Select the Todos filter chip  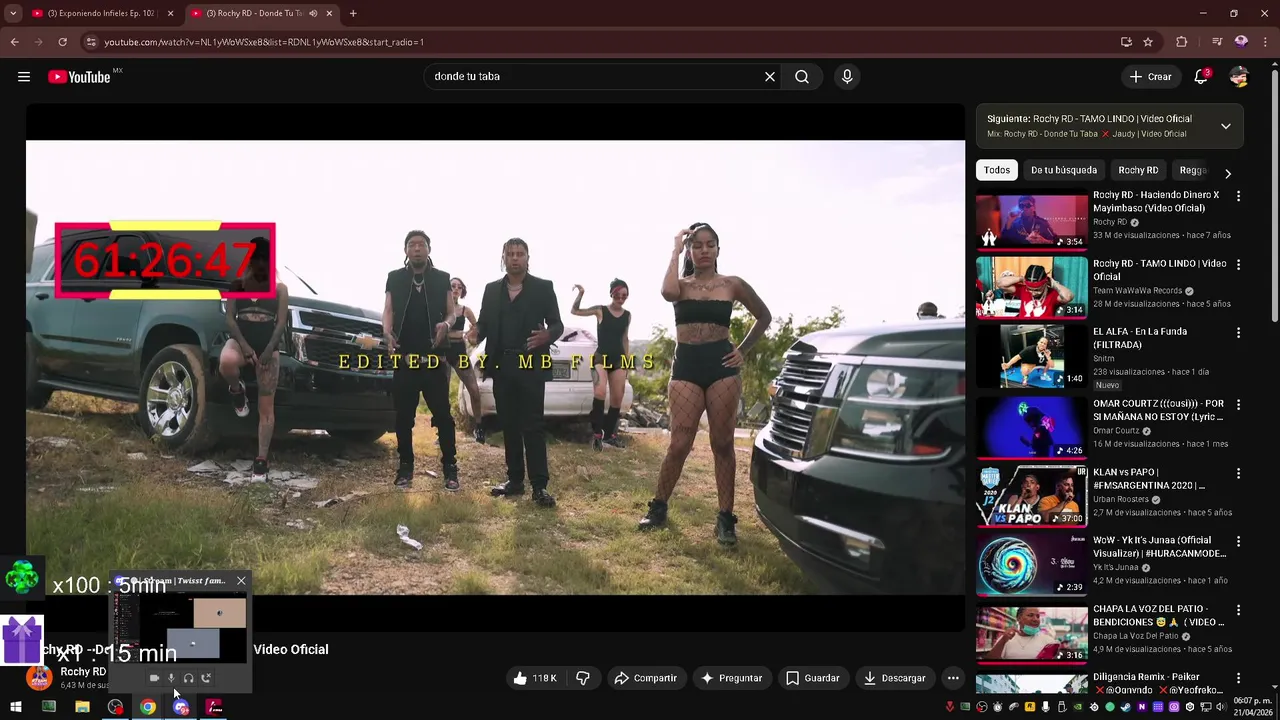pyautogui.click(x=997, y=170)
